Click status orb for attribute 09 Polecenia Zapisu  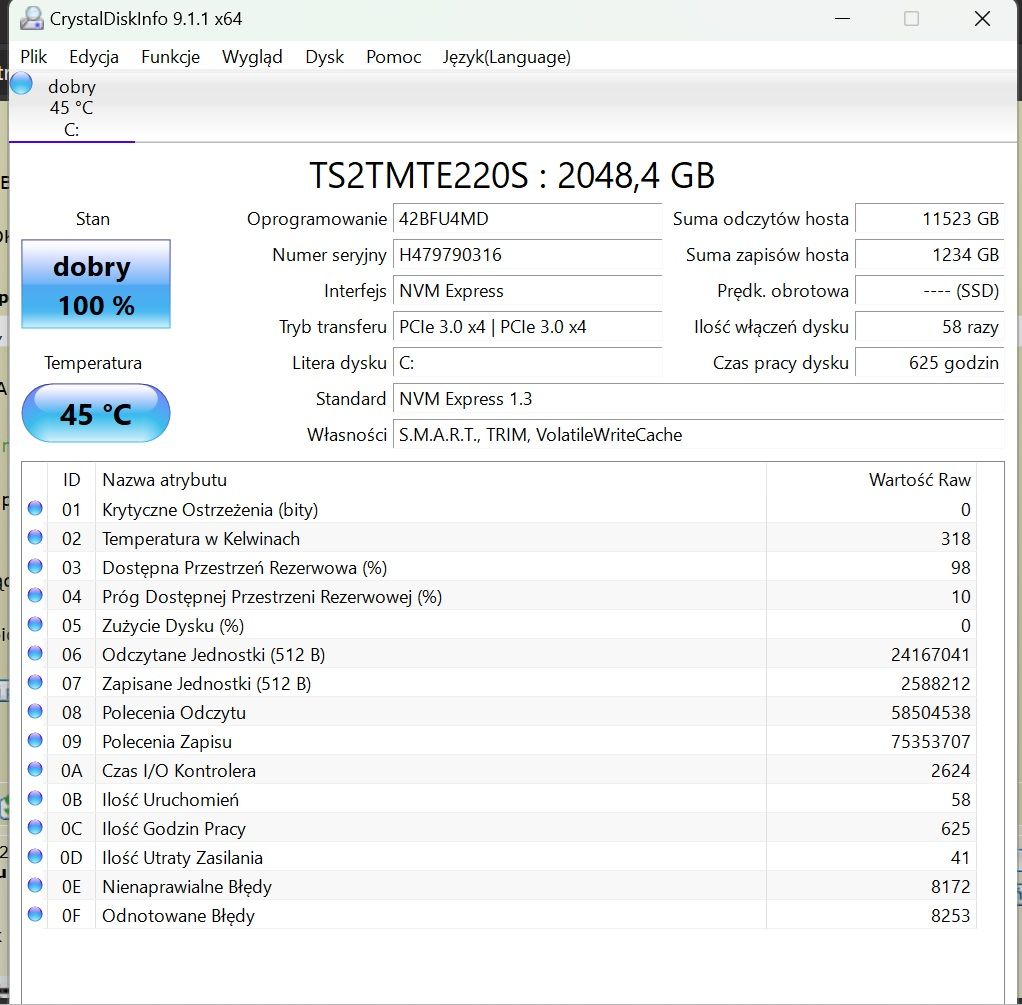35,740
